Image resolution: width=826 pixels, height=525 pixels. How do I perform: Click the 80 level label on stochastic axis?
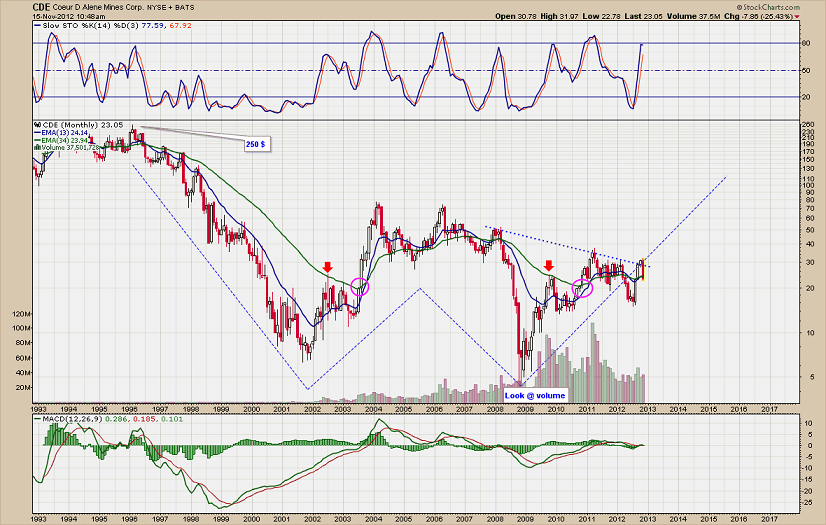point(805,43)
